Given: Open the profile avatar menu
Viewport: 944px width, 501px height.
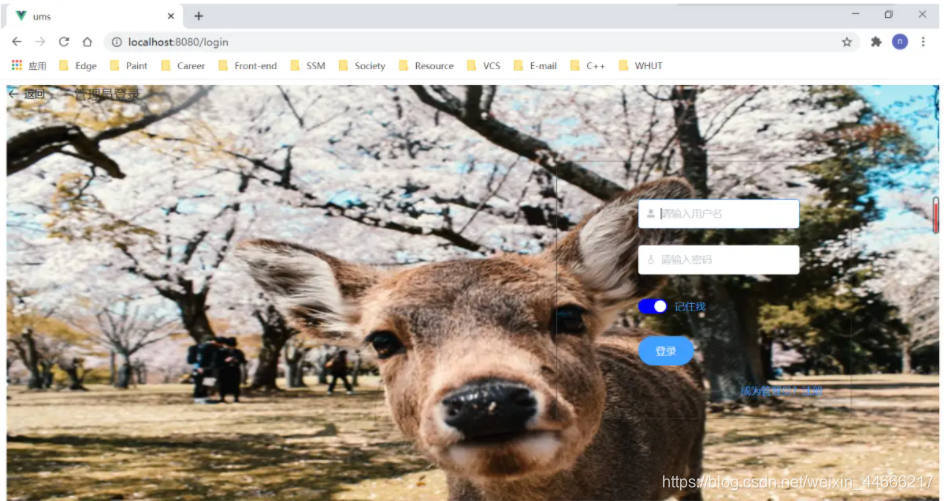Looking at the screenshot, I should click(899, 42).
